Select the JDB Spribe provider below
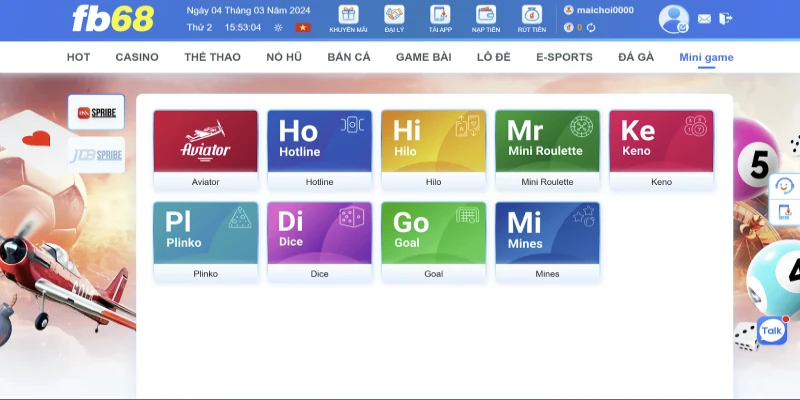Image resolution: width=800 pixels, height=400 pixels. (96, 155)
